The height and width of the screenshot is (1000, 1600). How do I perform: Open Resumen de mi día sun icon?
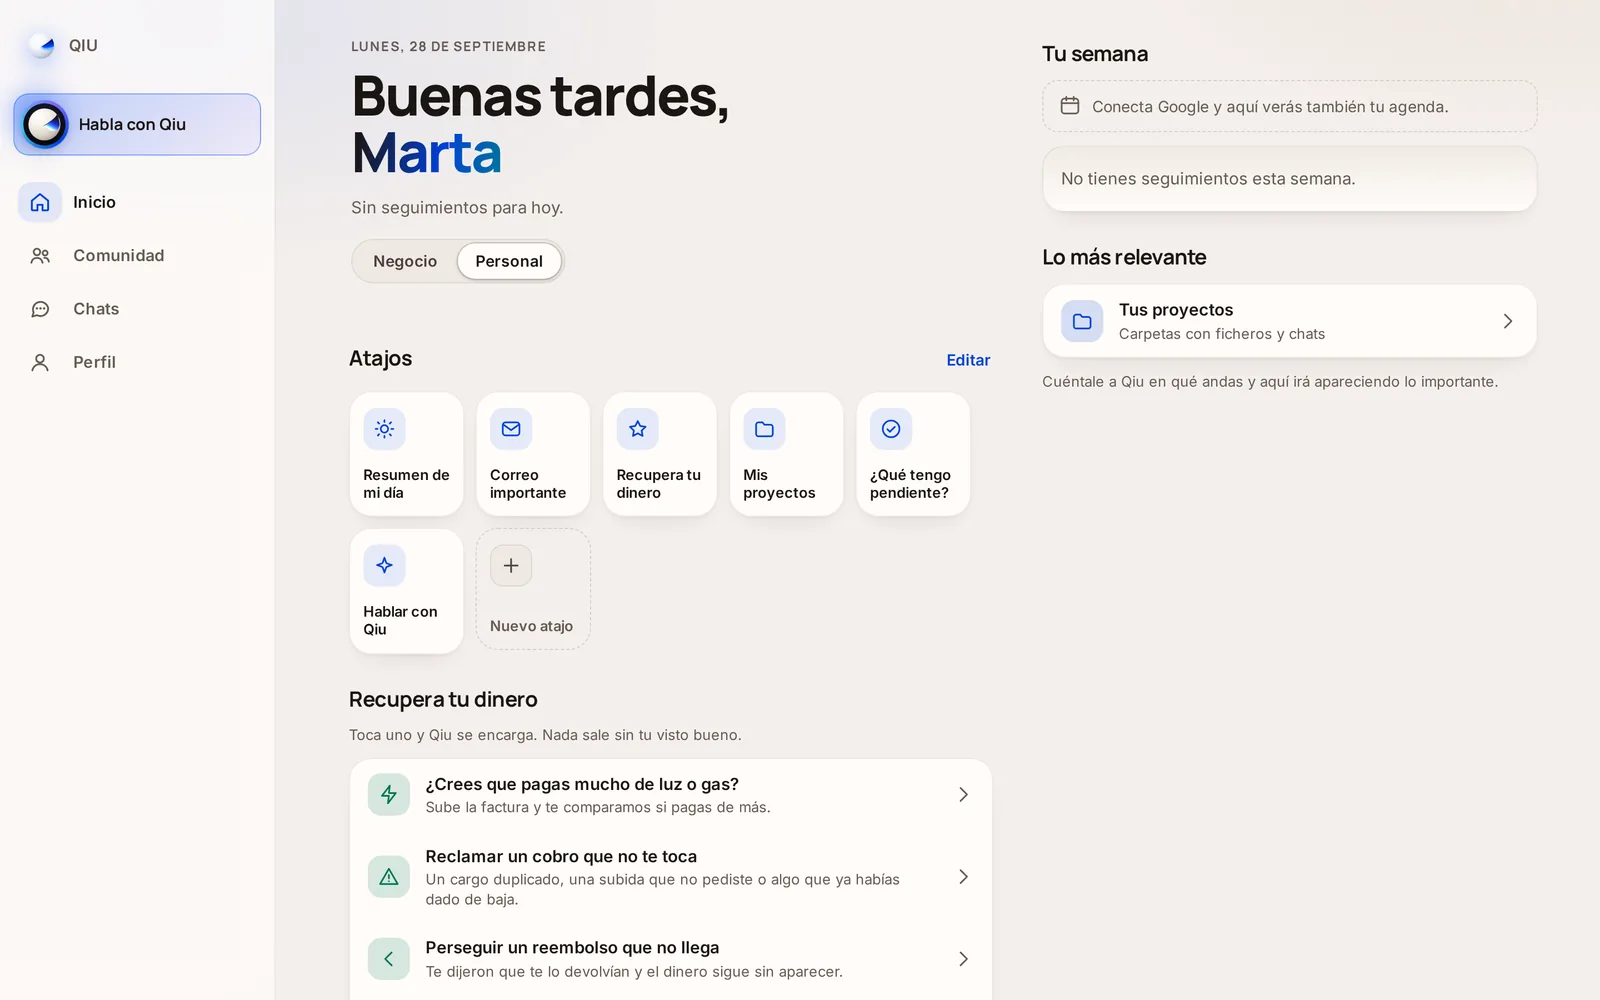[384, 429]
